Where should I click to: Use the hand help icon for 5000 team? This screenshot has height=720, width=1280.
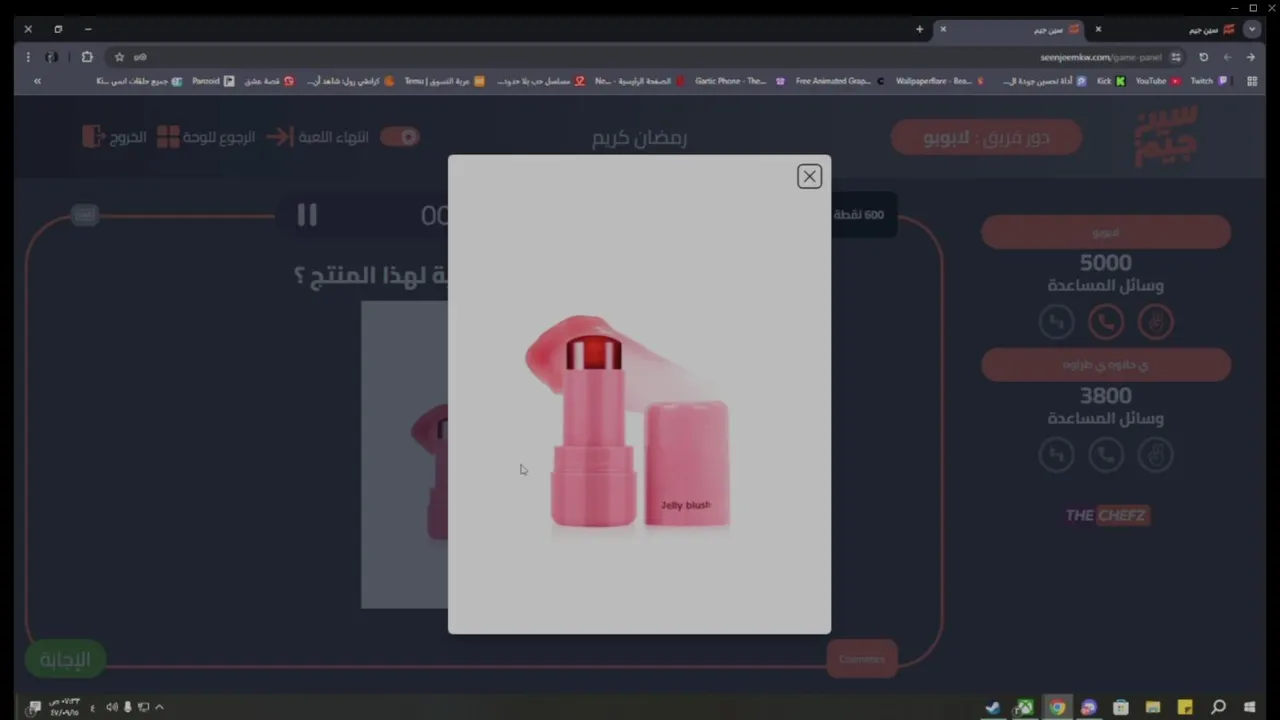coord(1155,322)
